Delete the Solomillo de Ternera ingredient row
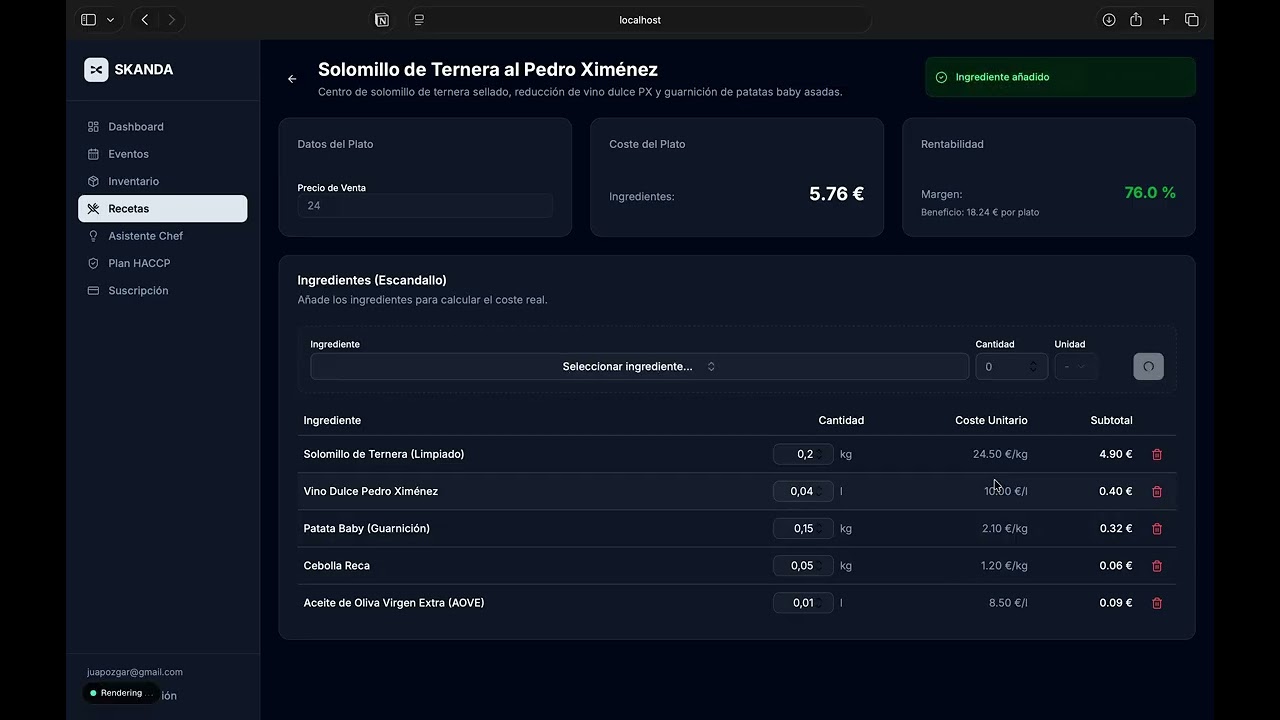1280x720 pixels. (x=1157, y=454)
